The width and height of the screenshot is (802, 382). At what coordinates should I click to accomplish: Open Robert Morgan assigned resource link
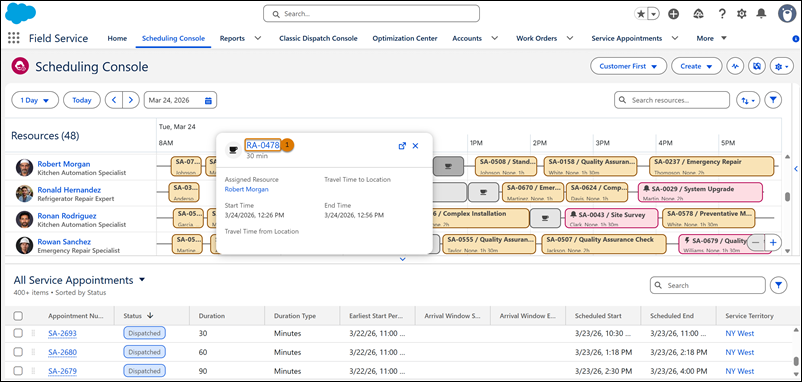pyautogui.click(x=247, y=189)
